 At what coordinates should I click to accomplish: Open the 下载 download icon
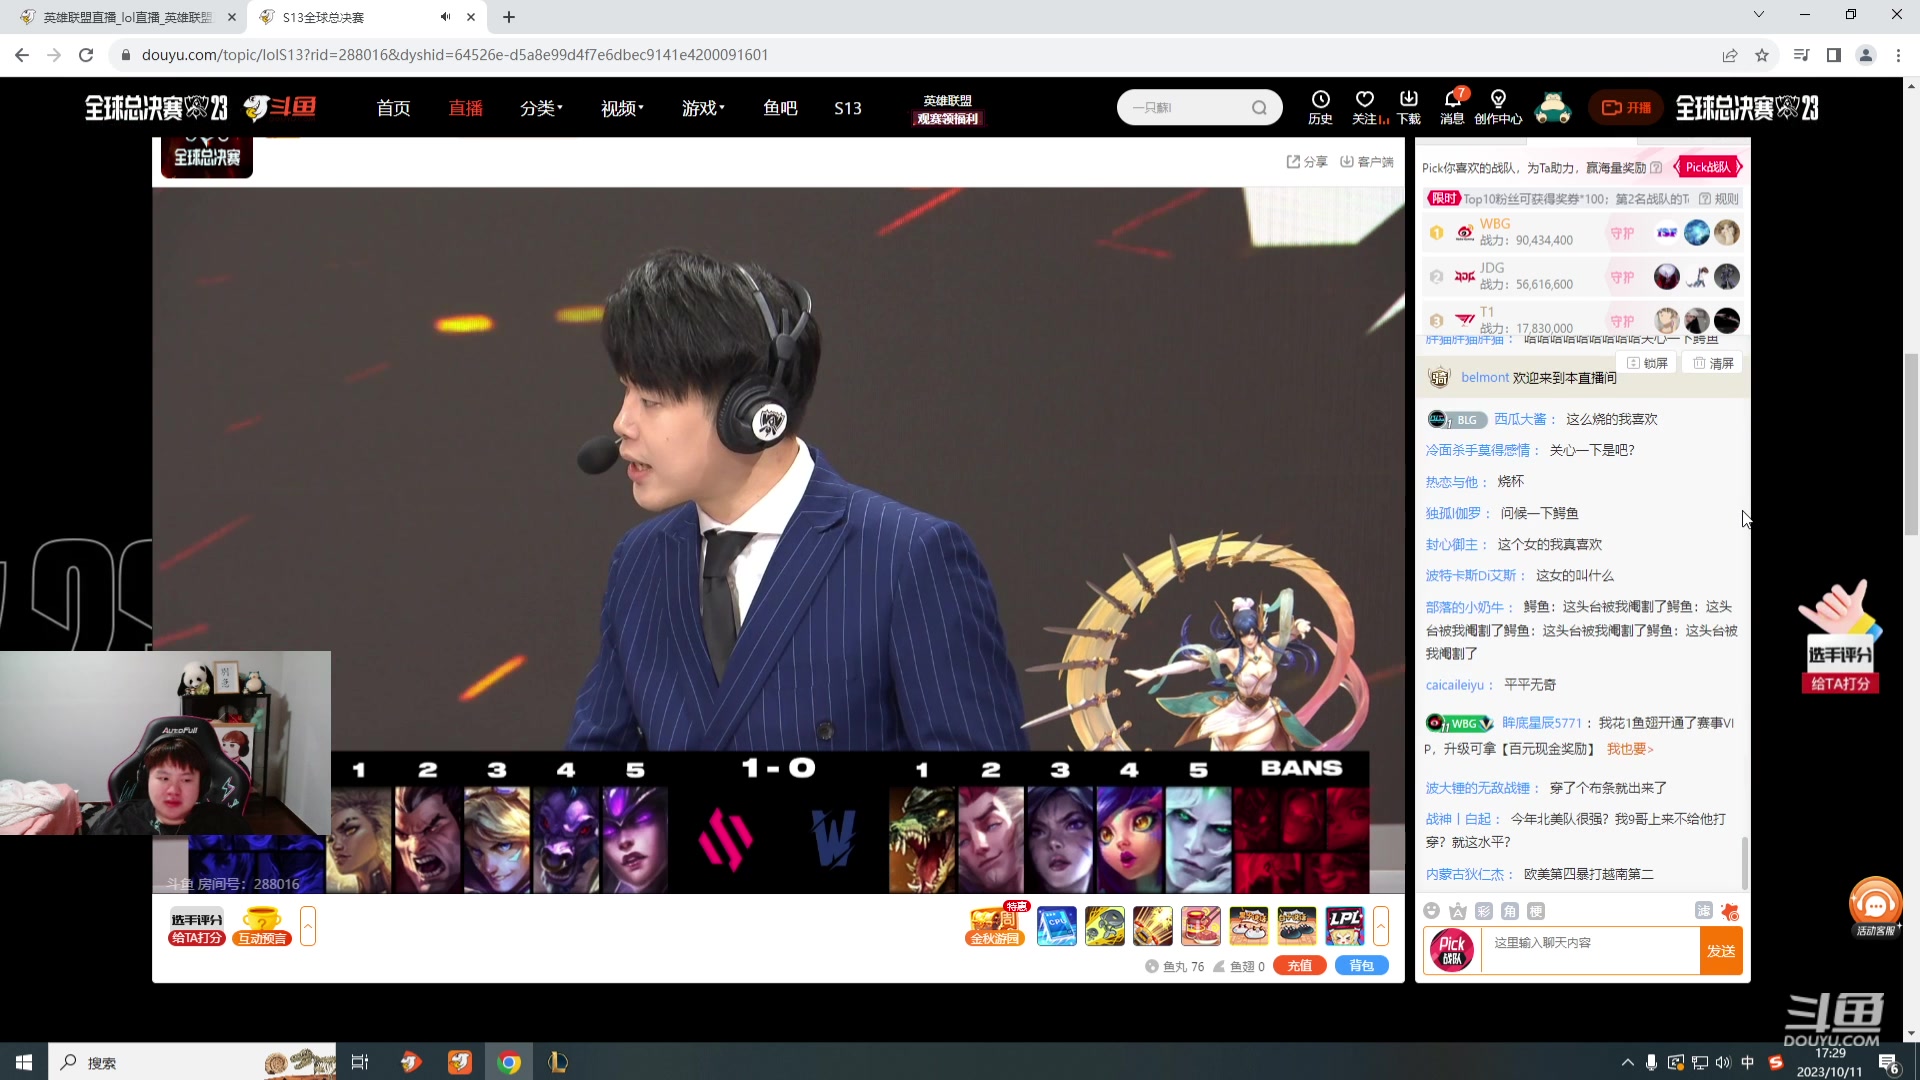point(1409,107)
